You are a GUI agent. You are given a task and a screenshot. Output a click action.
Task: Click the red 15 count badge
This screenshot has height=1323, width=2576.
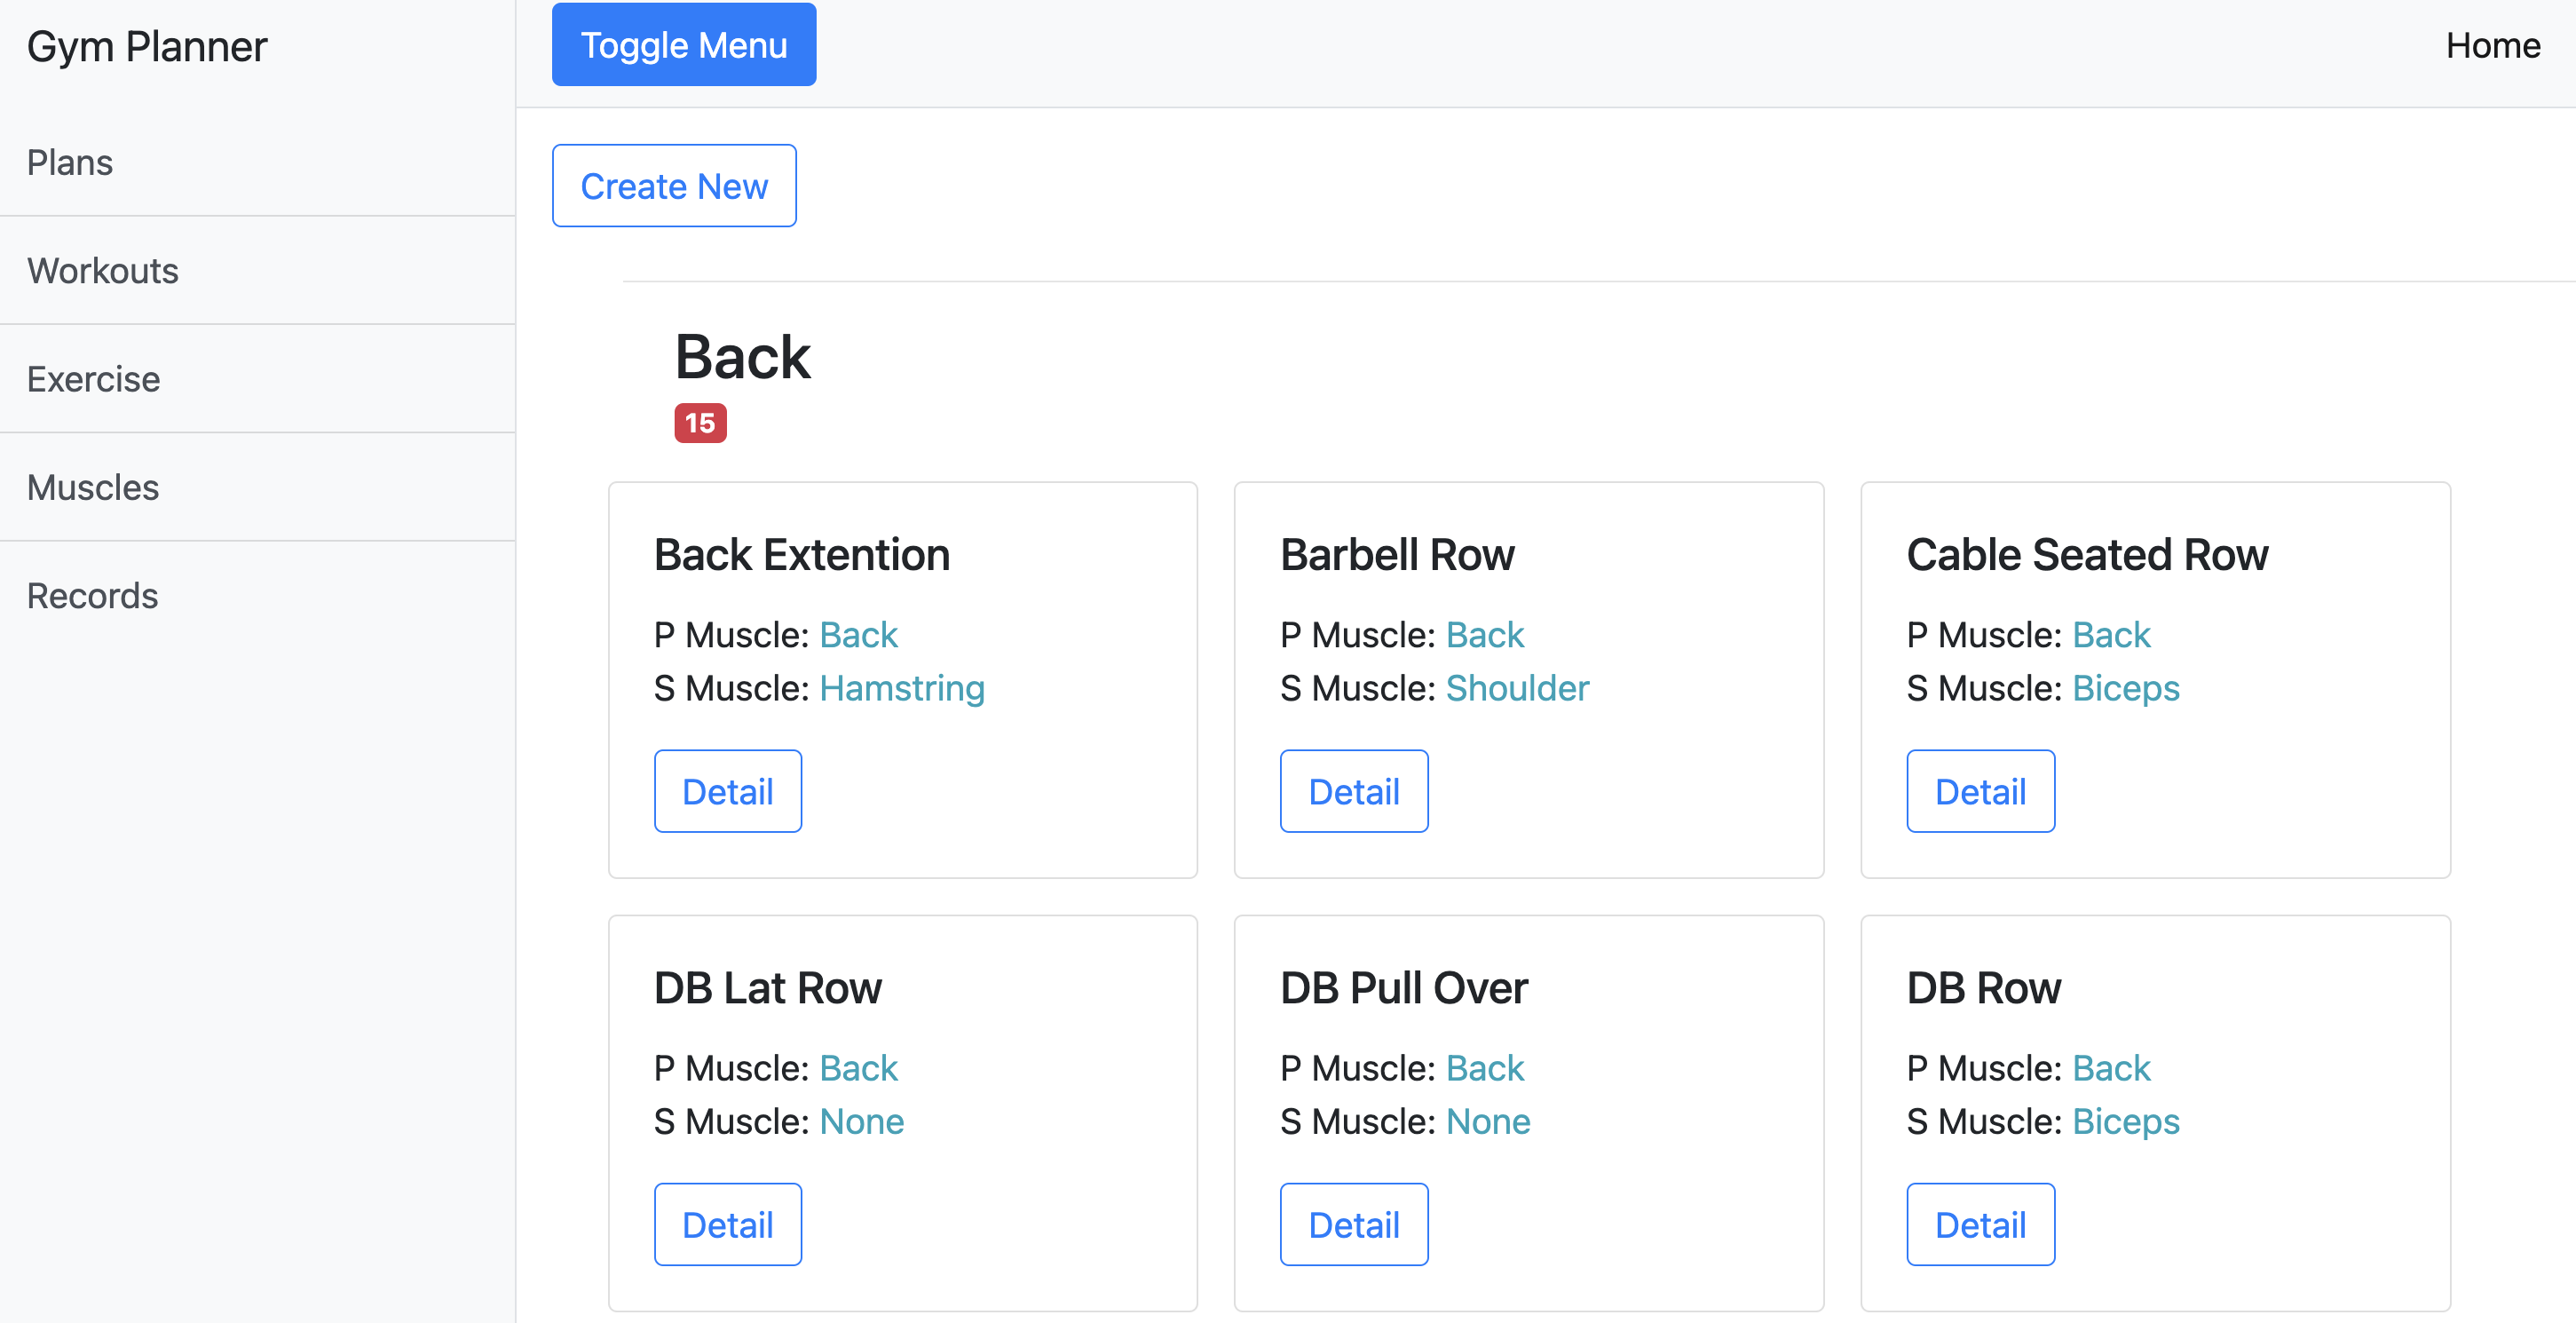[x=700, y=423]
